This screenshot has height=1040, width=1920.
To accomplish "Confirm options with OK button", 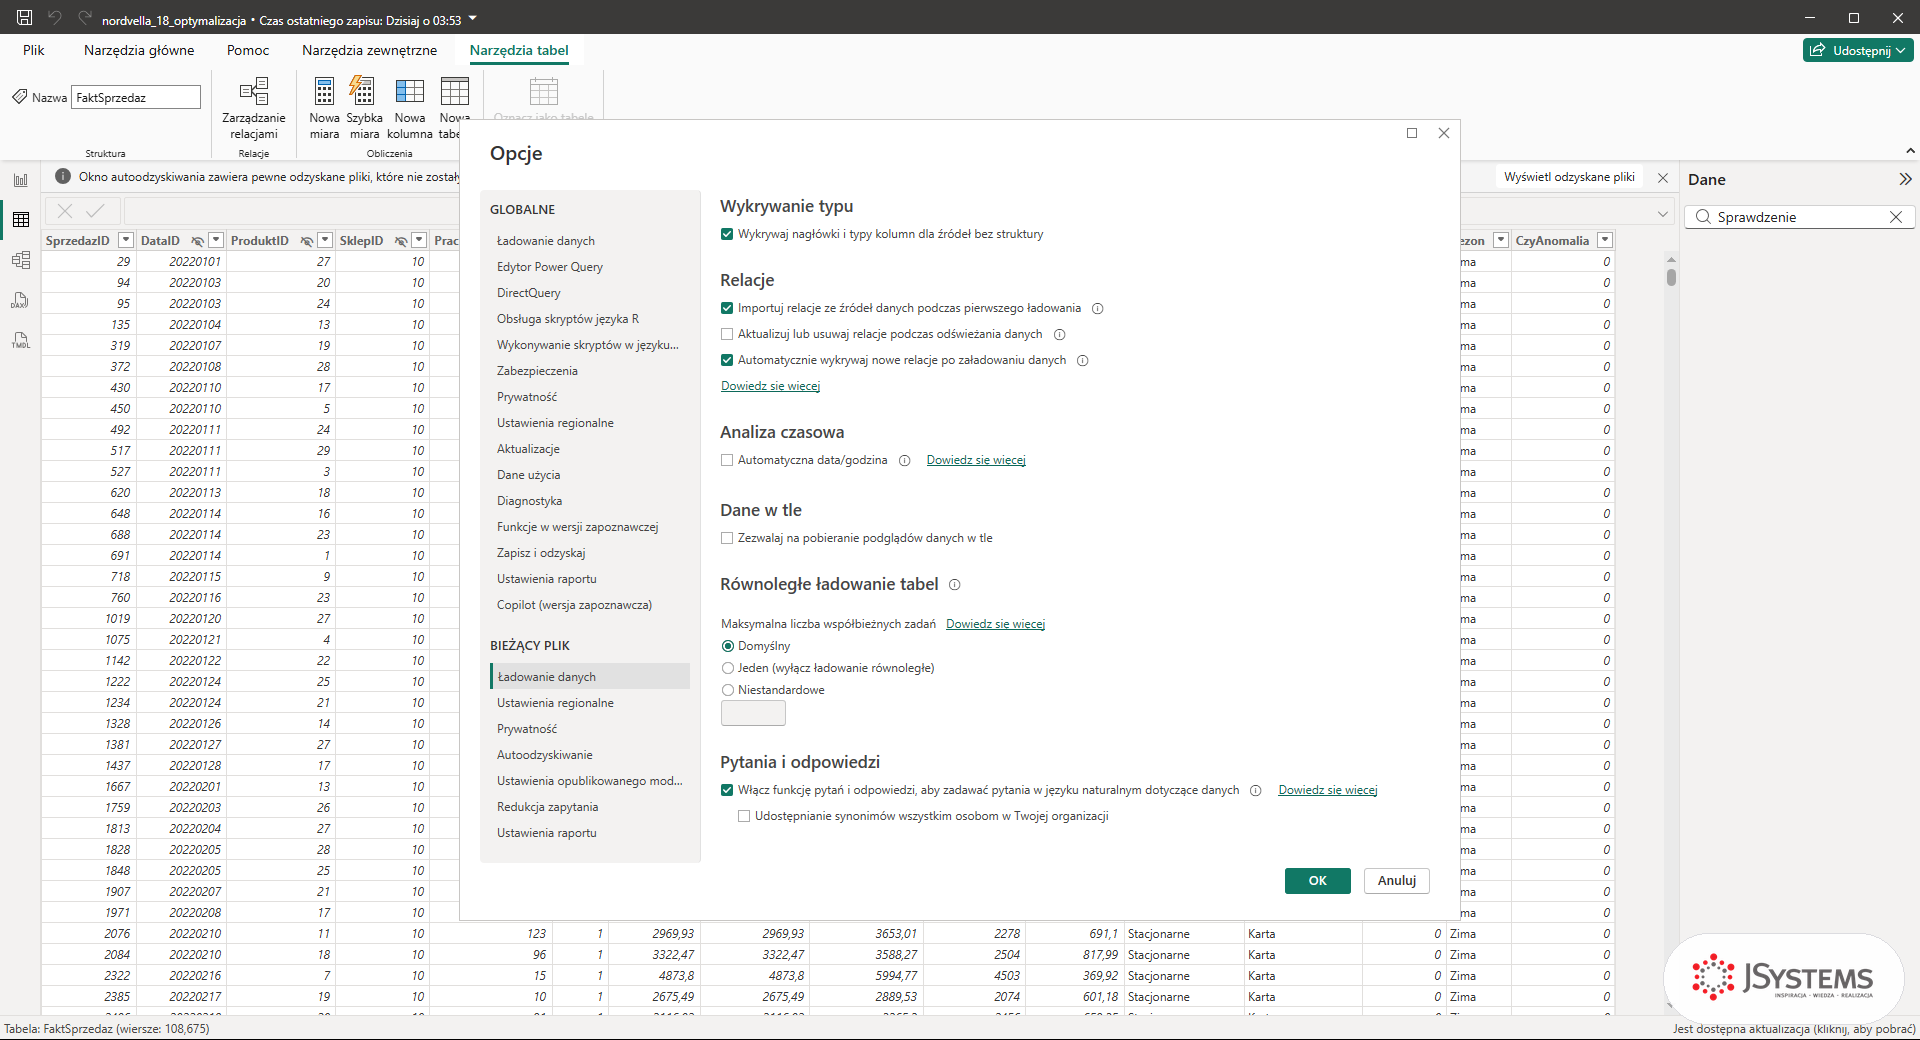I will [1318, 881].
